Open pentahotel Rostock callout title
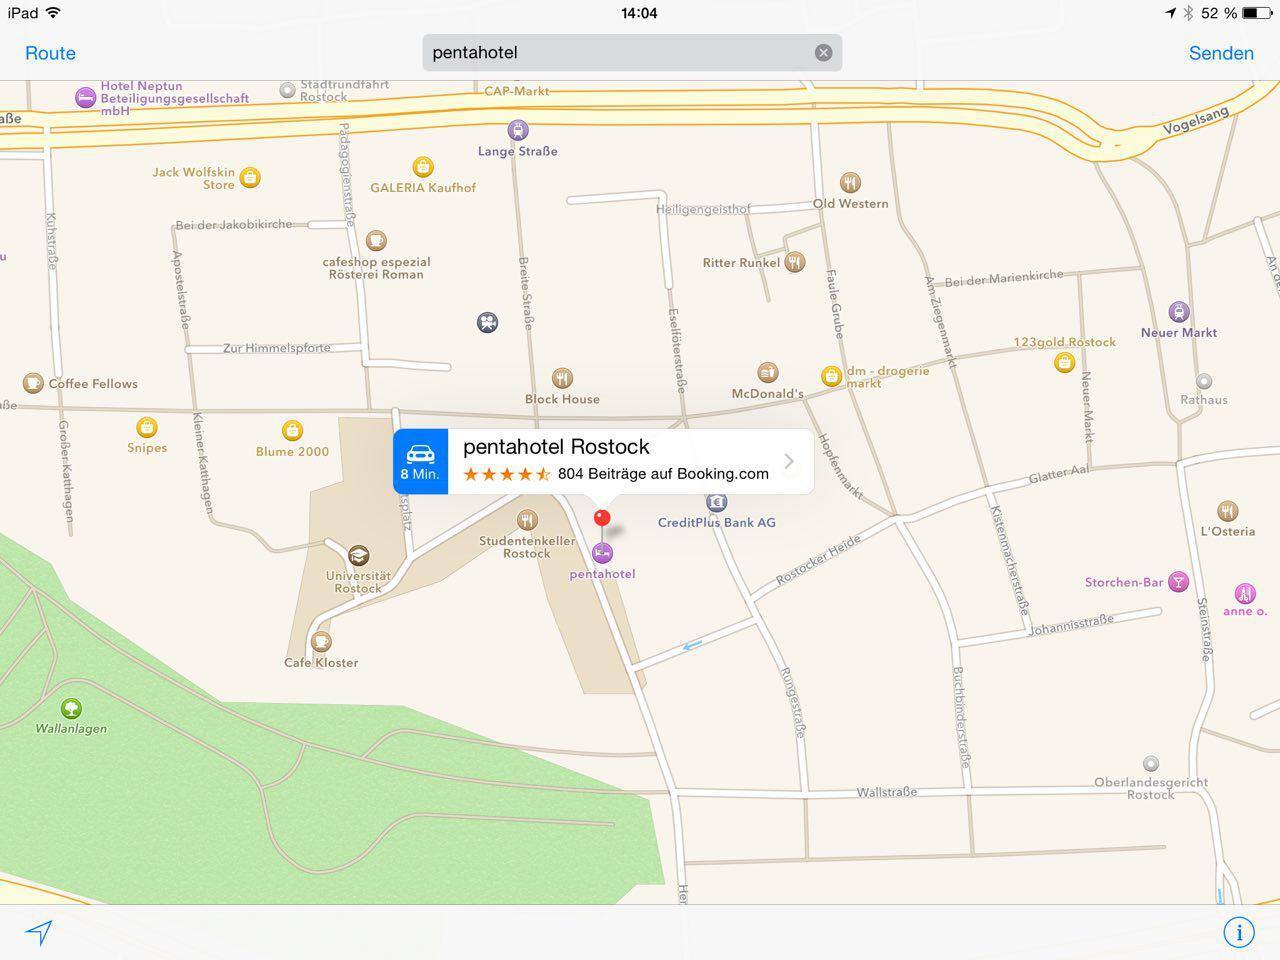The width and height of the screenshot is (1280, 960). [x=556, y=447]
